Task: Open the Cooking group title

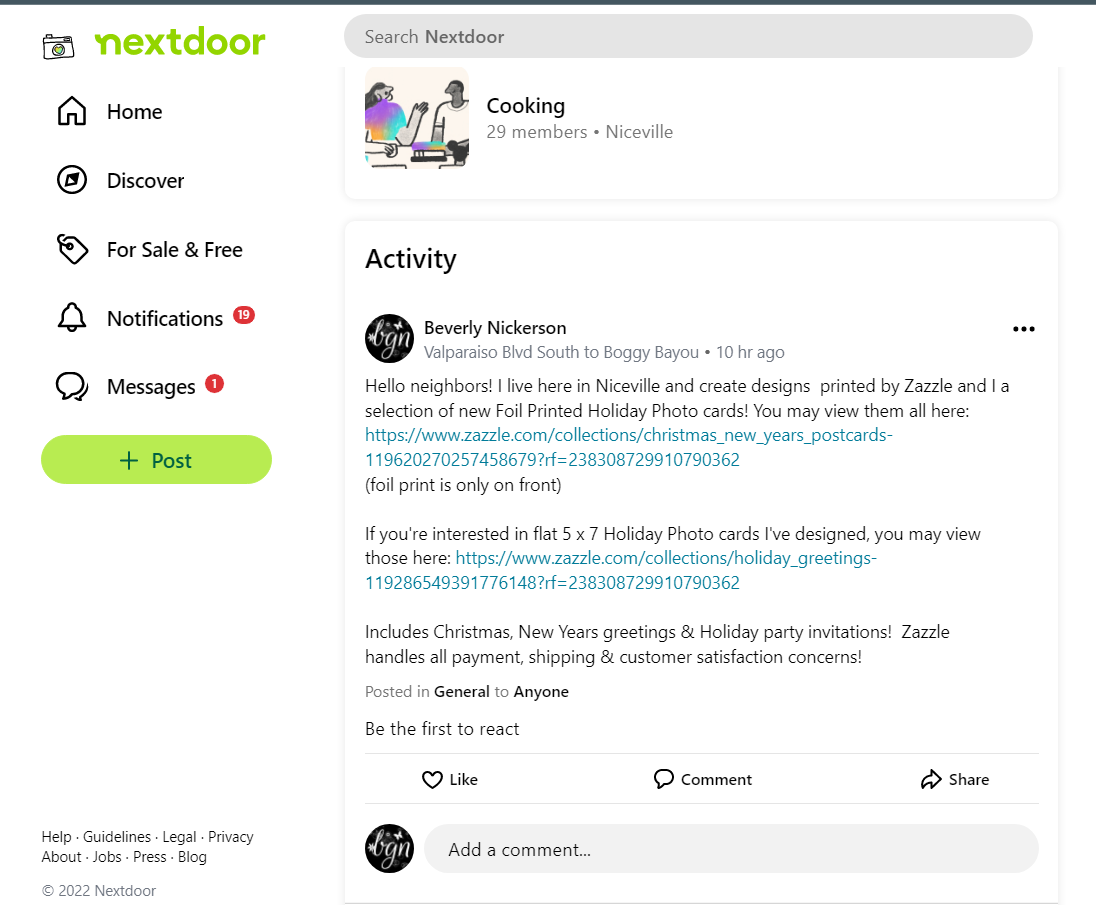Action: (x=526, y=106)
